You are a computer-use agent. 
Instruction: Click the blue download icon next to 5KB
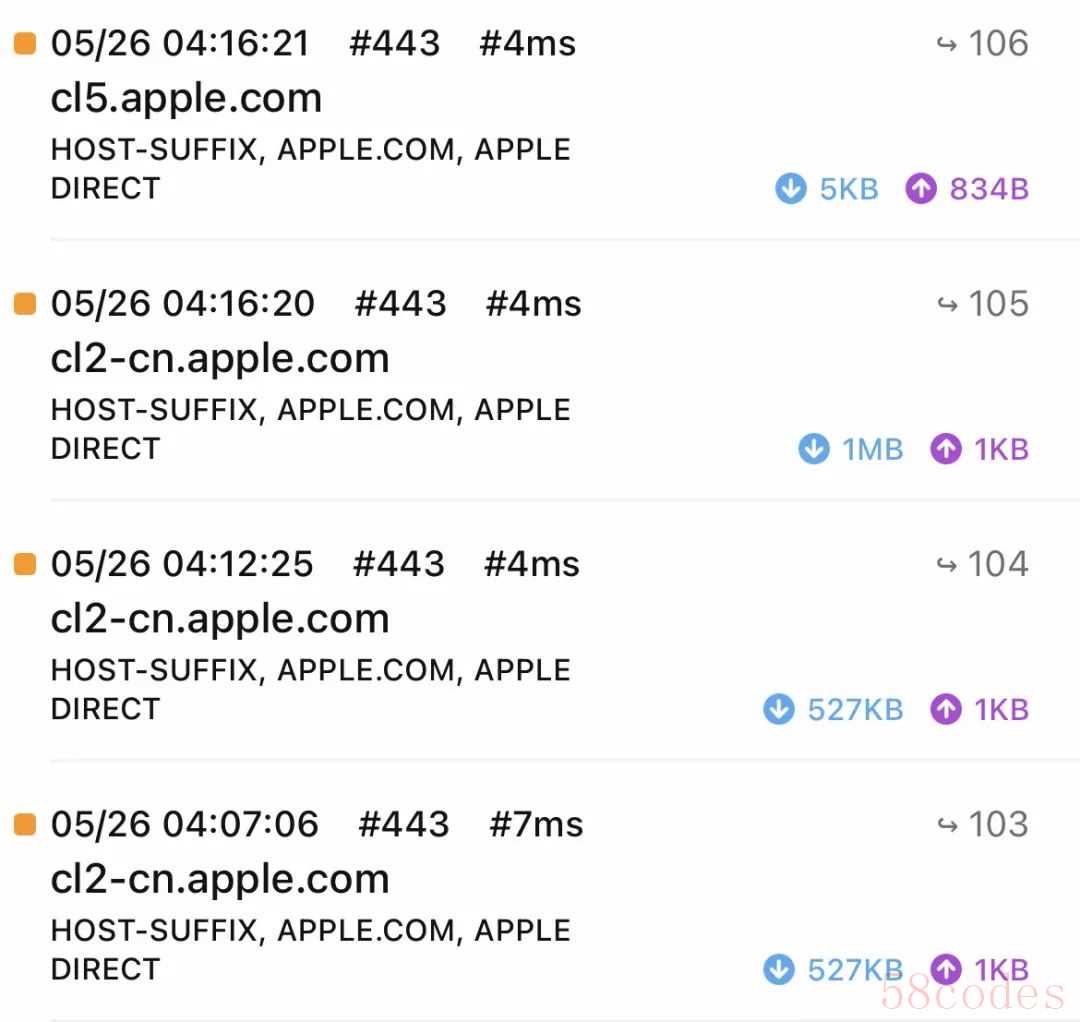790,189
